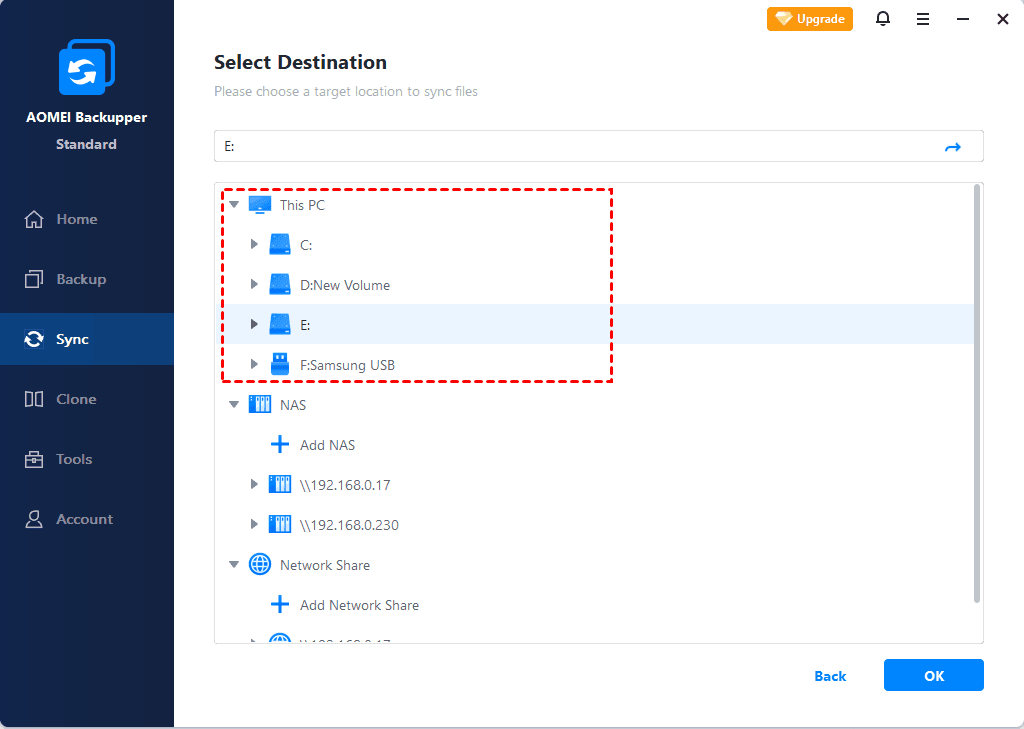Collapse the This PC tree node

coord(234,205)
